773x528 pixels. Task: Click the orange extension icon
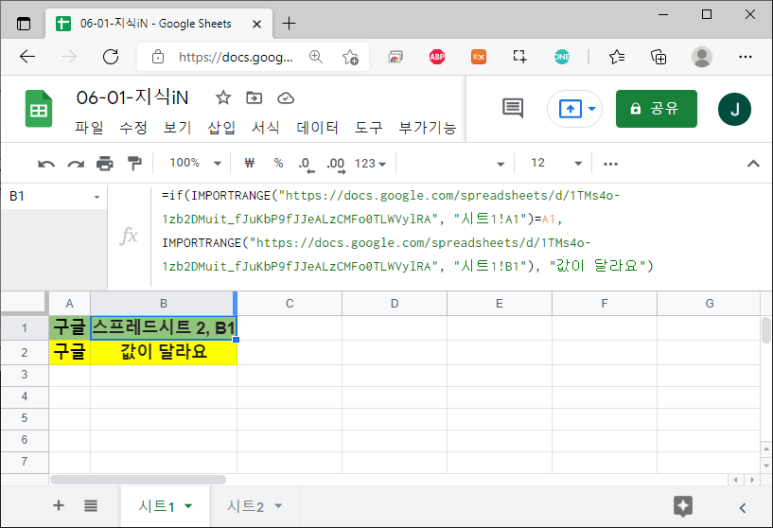coord(478,57)
